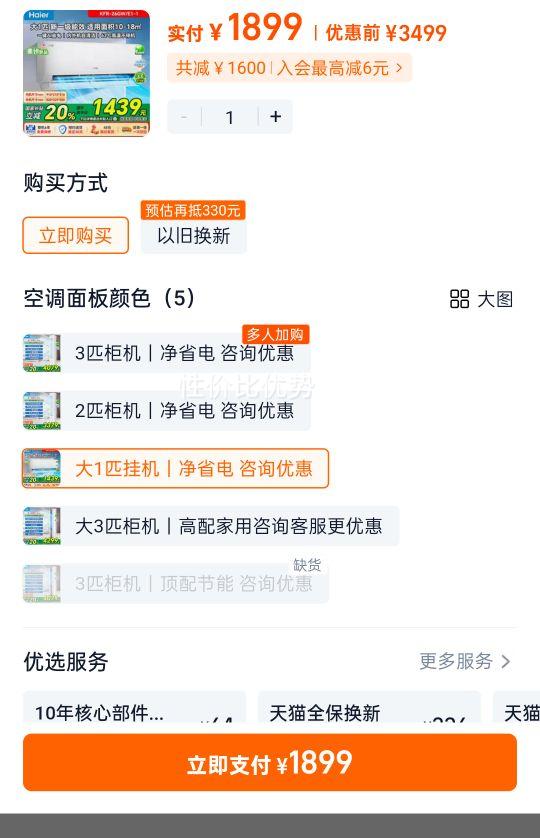Choose the 2匹柜机 净省电 option
Screen dimensions: 540x838
166,410
